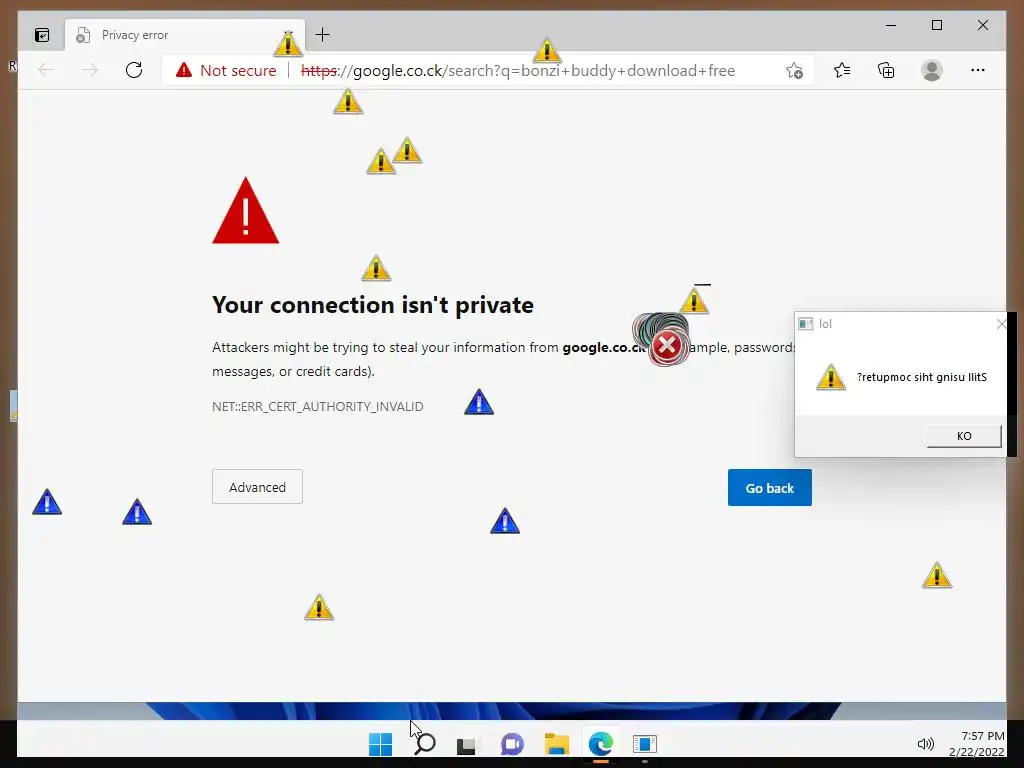Open the Favorites list icon
Viewport: 1024px width, 768px height.
point(842,70)
